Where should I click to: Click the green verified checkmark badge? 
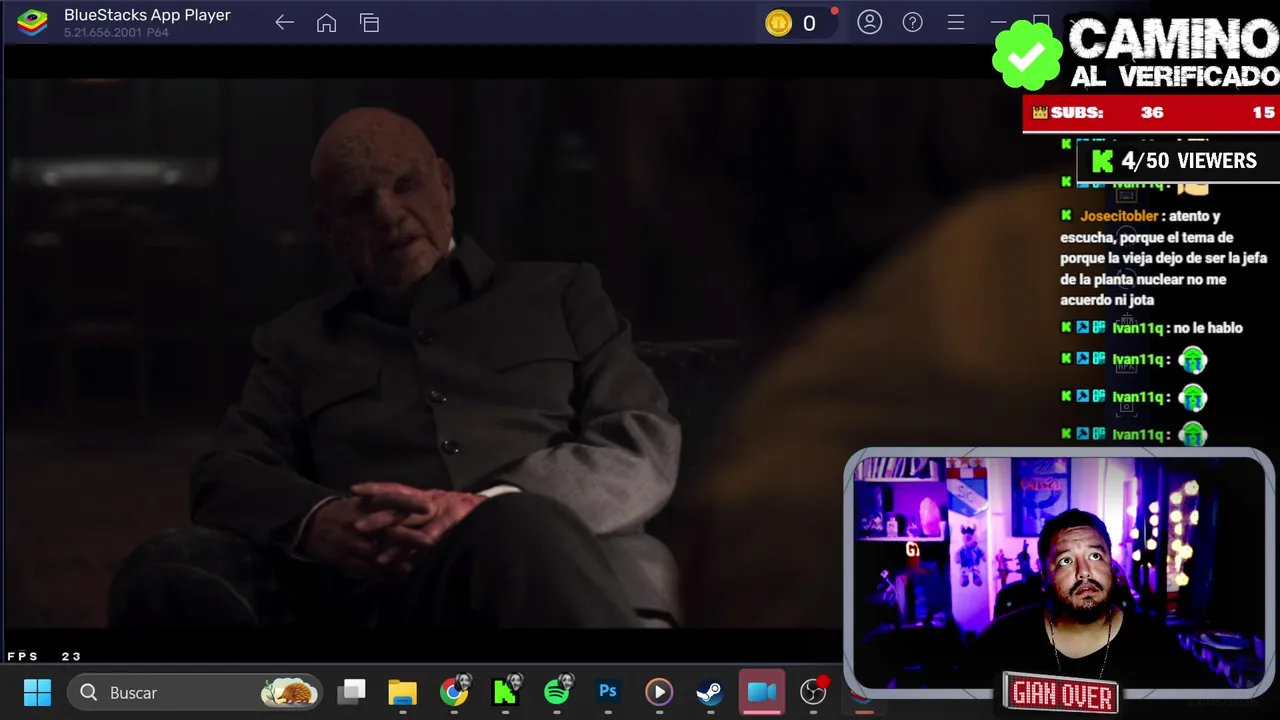coord(1026,55)
